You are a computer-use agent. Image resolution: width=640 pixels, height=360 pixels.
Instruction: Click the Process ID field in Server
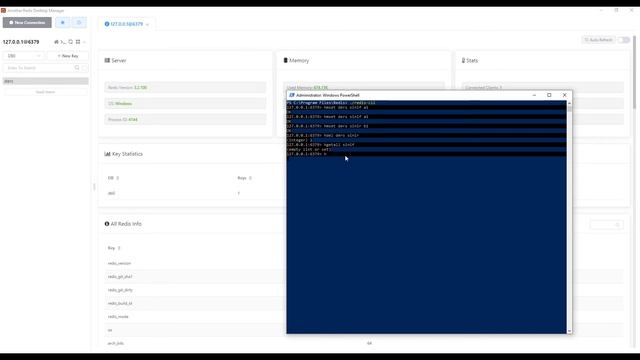click(185, 120)
